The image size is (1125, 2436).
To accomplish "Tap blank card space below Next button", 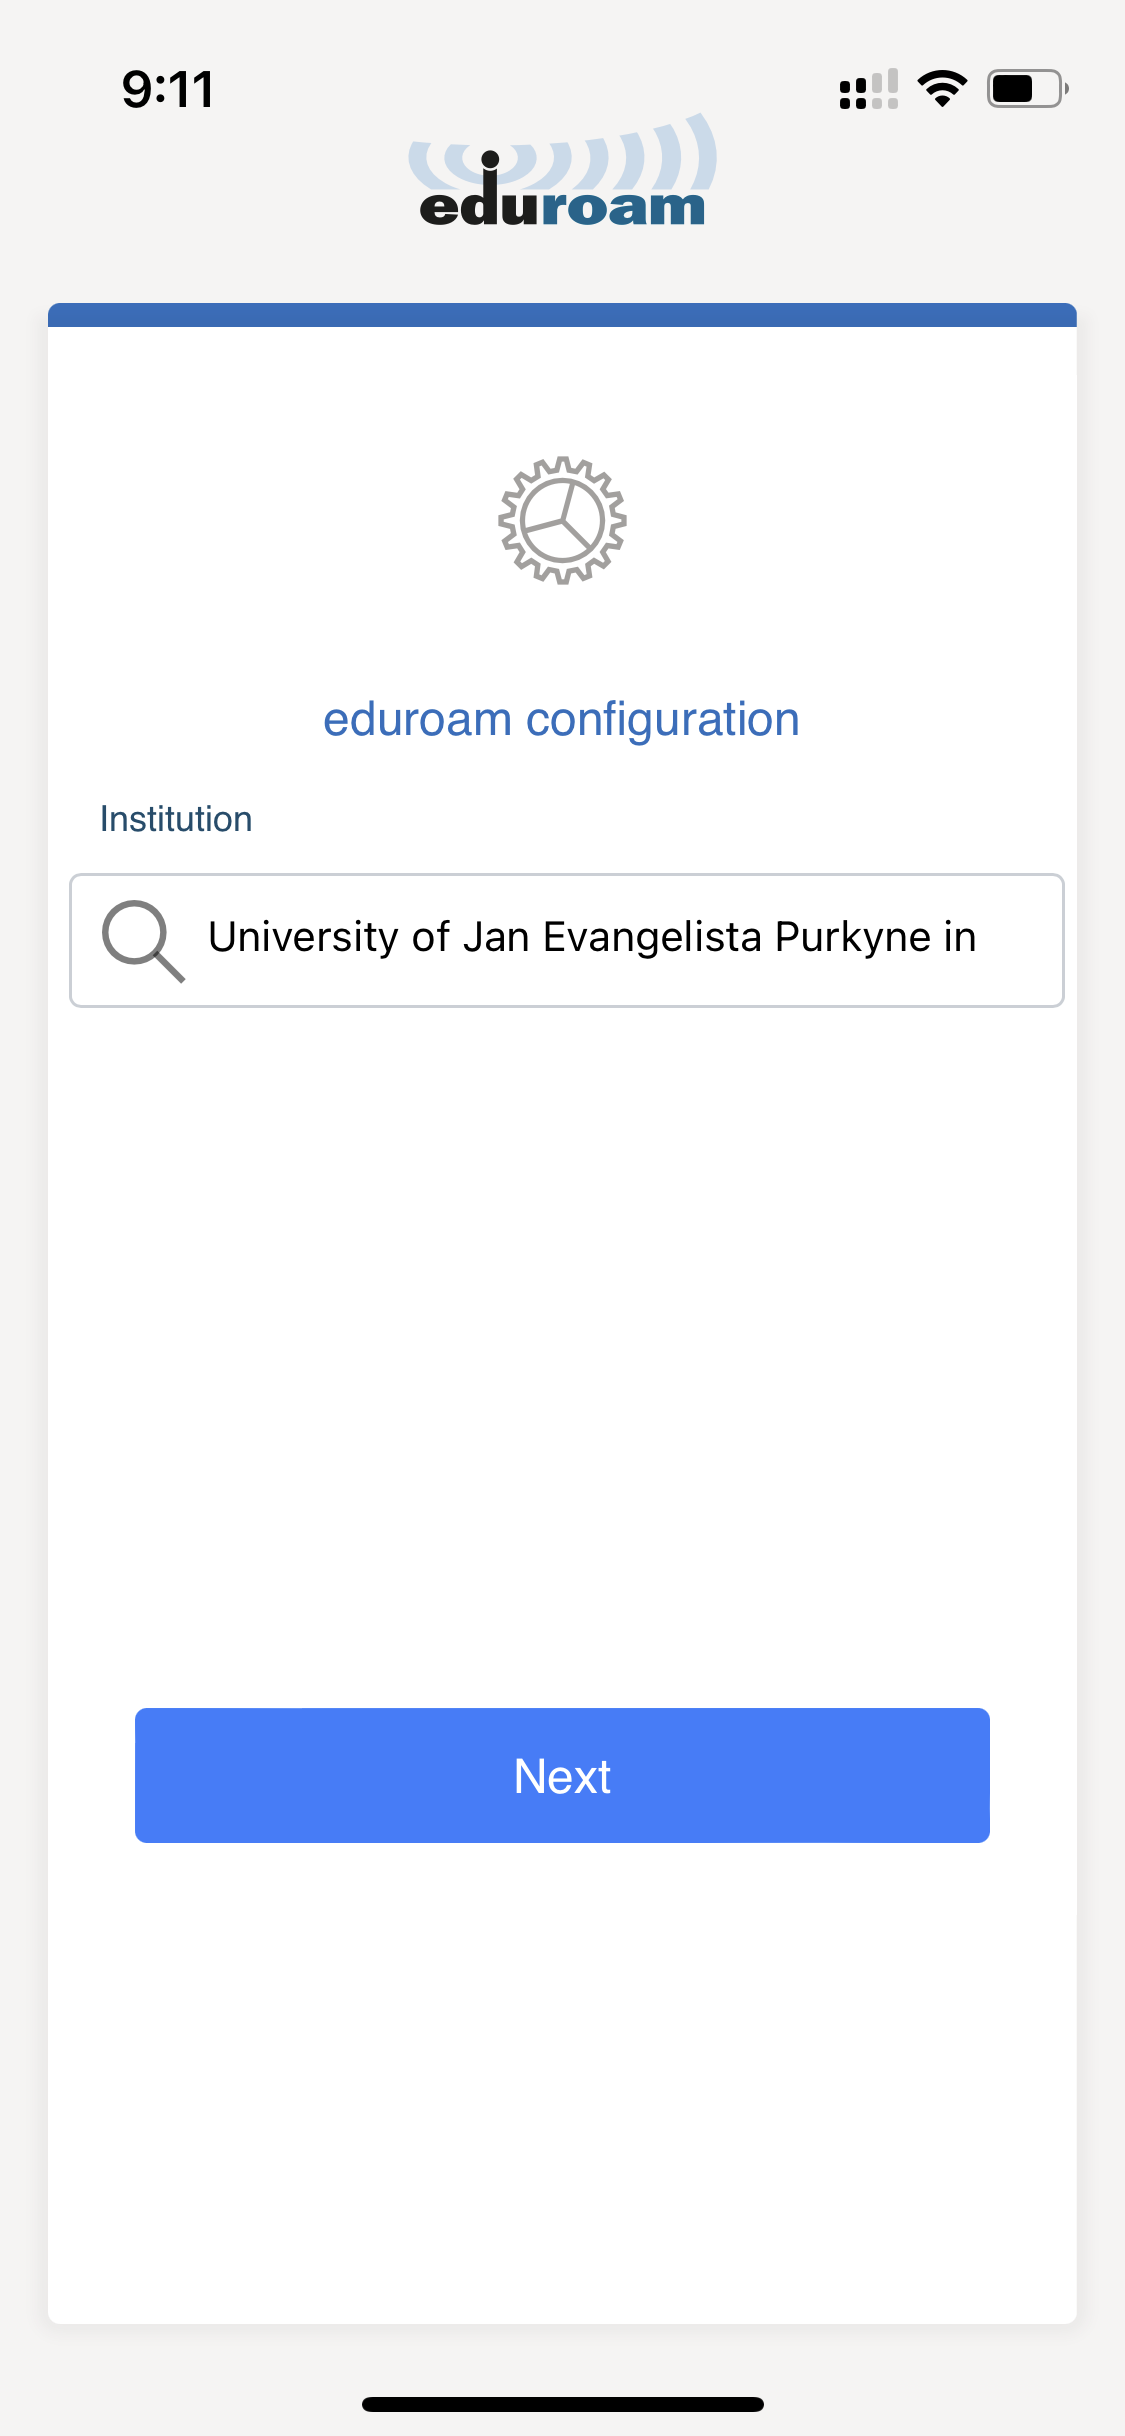I will click(x=562, y=2080).
